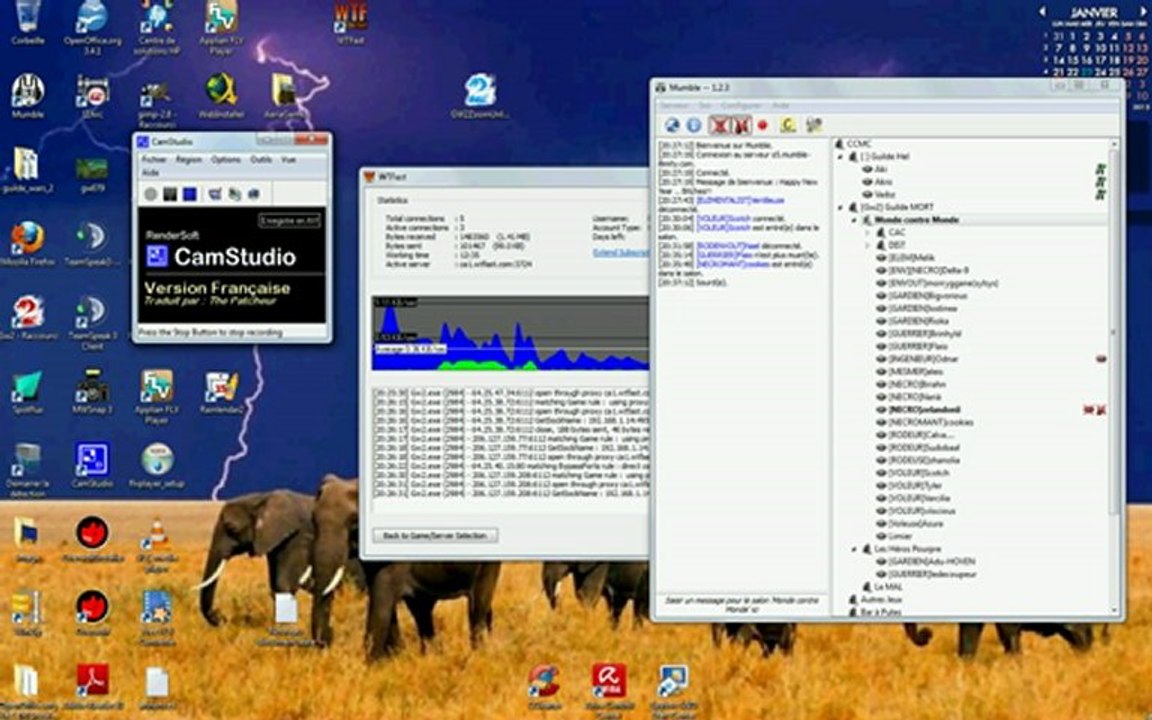Image resolution: width=1152 pixels, height=720 pixels.
Task: Select user Veltz in Guilde Hel
Action: (x=885, y=194)
